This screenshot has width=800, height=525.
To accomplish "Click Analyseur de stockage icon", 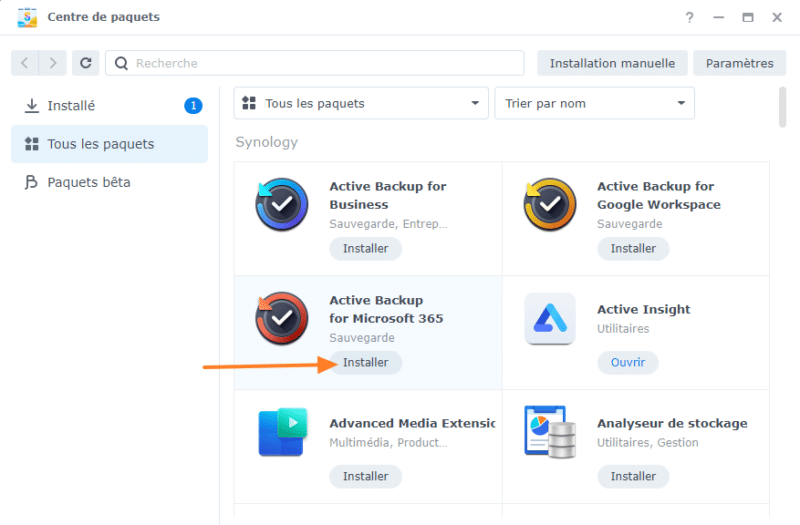I will point(550,432).
